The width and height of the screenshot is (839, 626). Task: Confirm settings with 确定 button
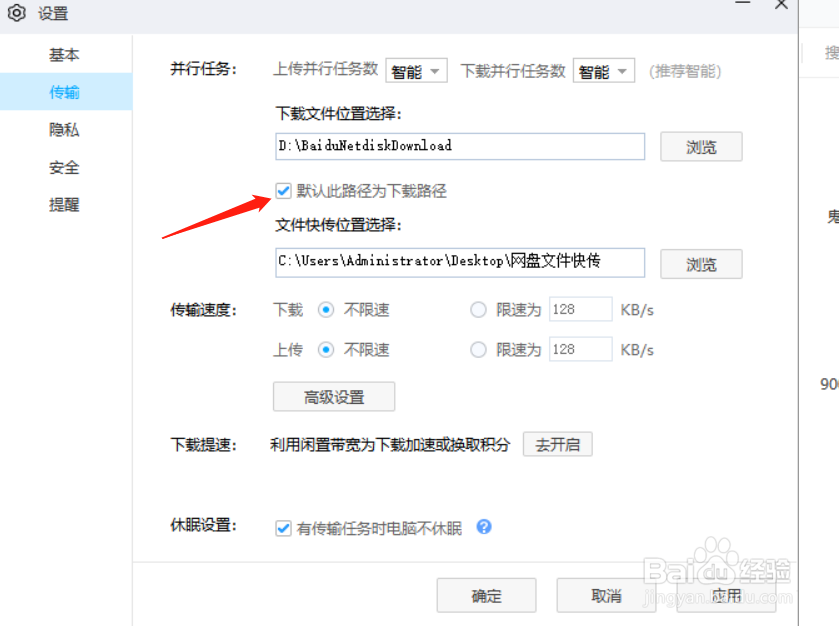[x=486, y=595]
